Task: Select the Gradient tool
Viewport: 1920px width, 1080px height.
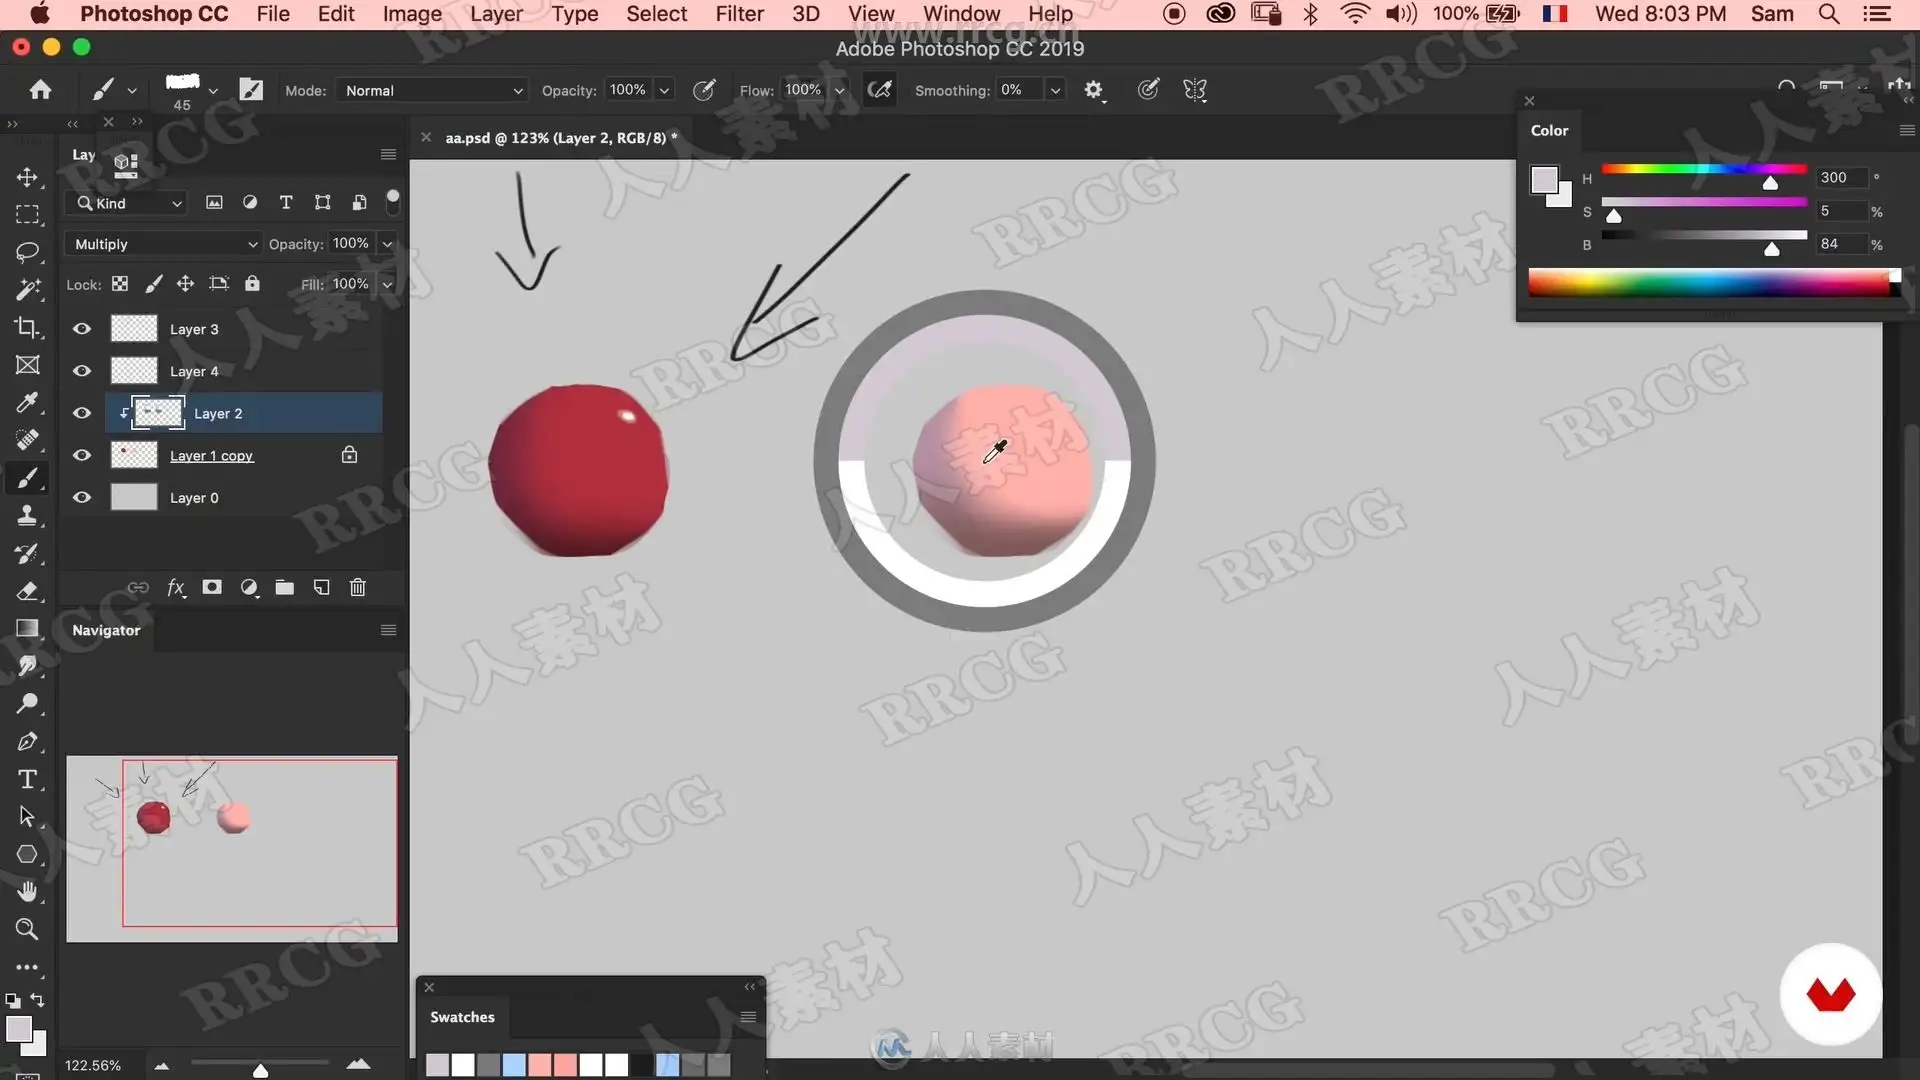Action: coord(27,629)
